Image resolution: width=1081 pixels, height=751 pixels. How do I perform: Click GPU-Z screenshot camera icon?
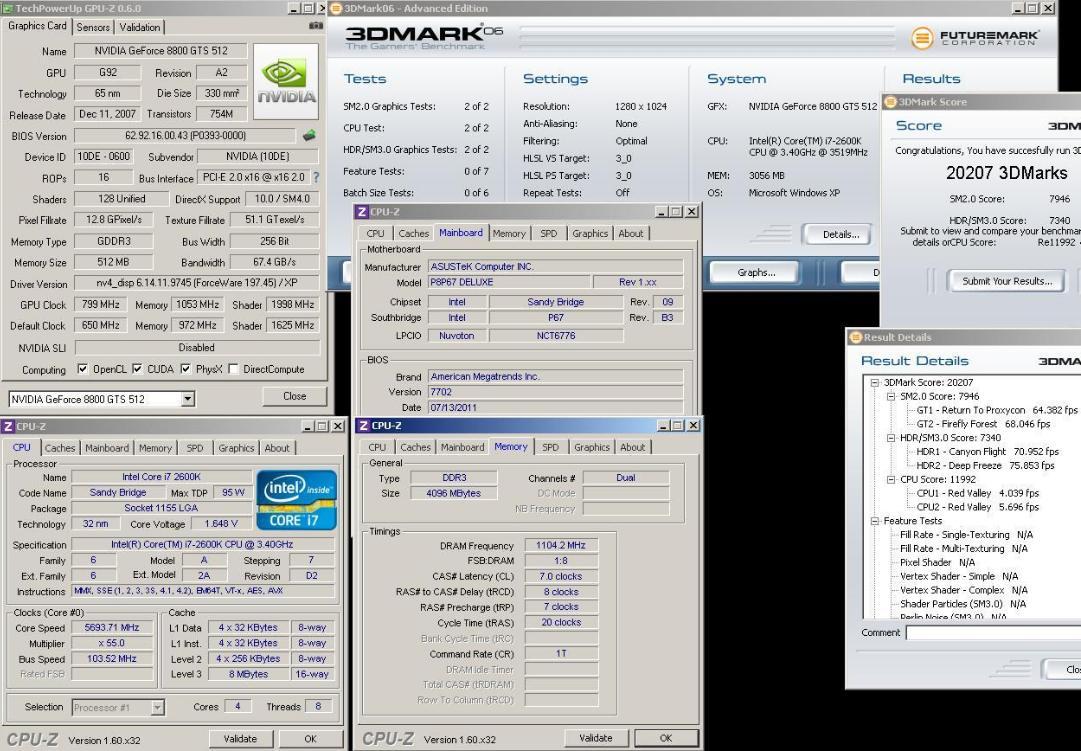pos(316,26)
